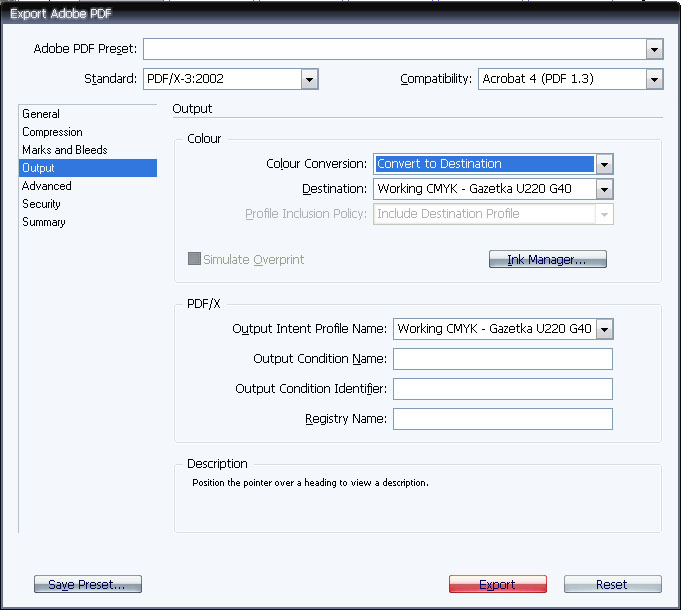Toggle the Simulate Overprint checkbox
This screenshot has width=681, height=610.
pos(194,259)
